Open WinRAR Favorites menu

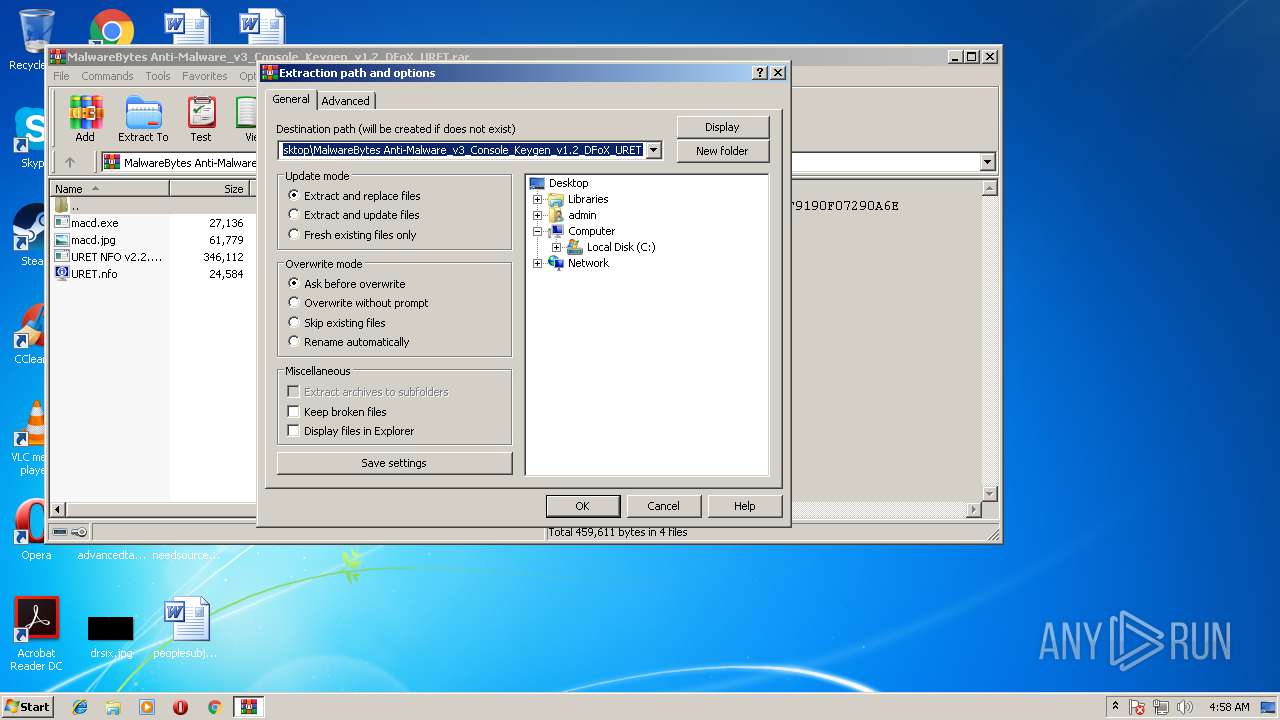coord(205,76)
